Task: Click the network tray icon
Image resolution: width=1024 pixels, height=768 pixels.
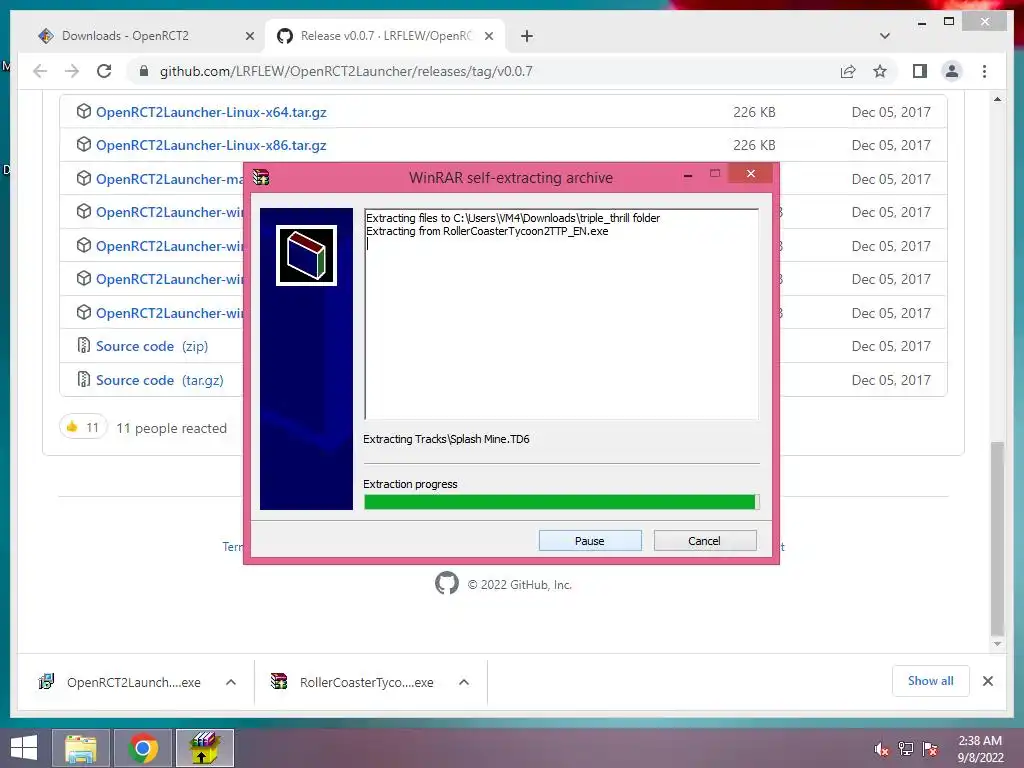Action: (x=906, y=749)
